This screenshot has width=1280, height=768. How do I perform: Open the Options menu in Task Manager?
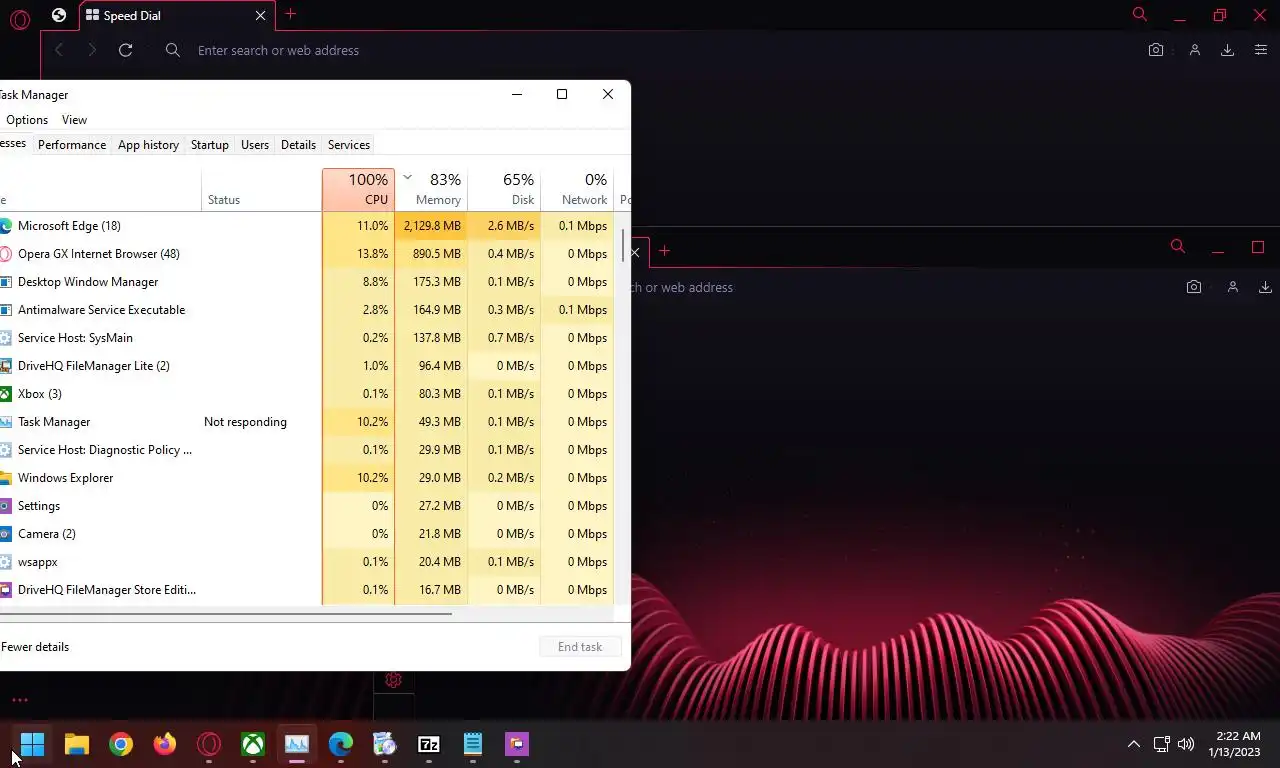(x=27, y=120)
